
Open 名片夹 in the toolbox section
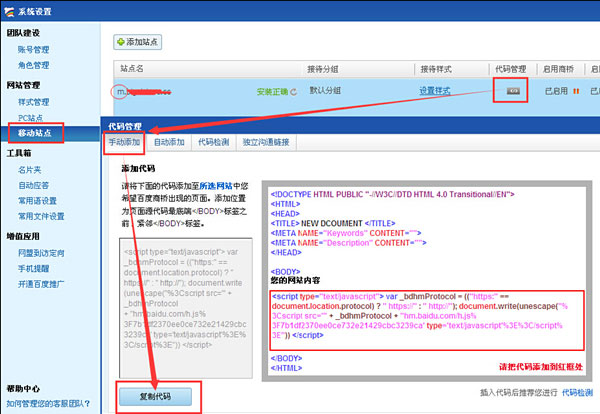click(x=29, y=170)
